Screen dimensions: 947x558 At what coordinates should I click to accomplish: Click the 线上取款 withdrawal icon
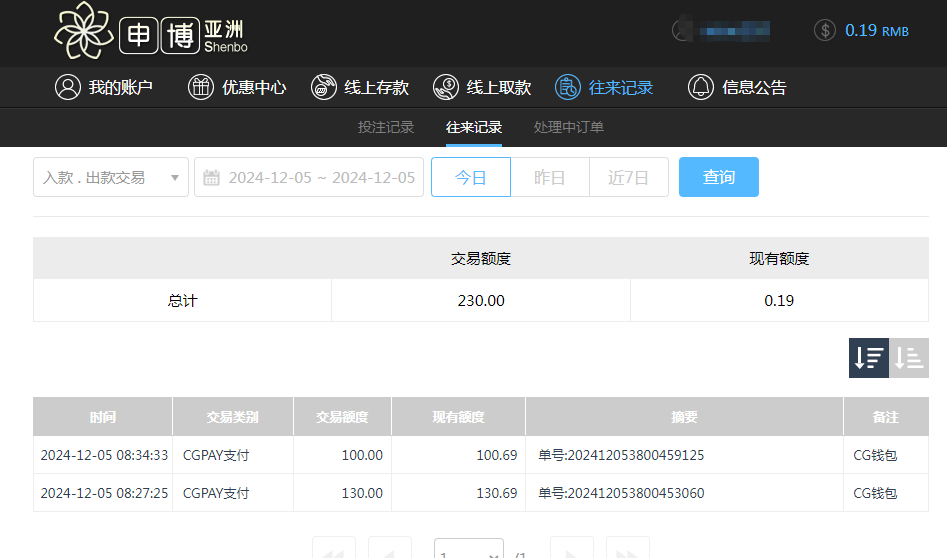(446, 87)
